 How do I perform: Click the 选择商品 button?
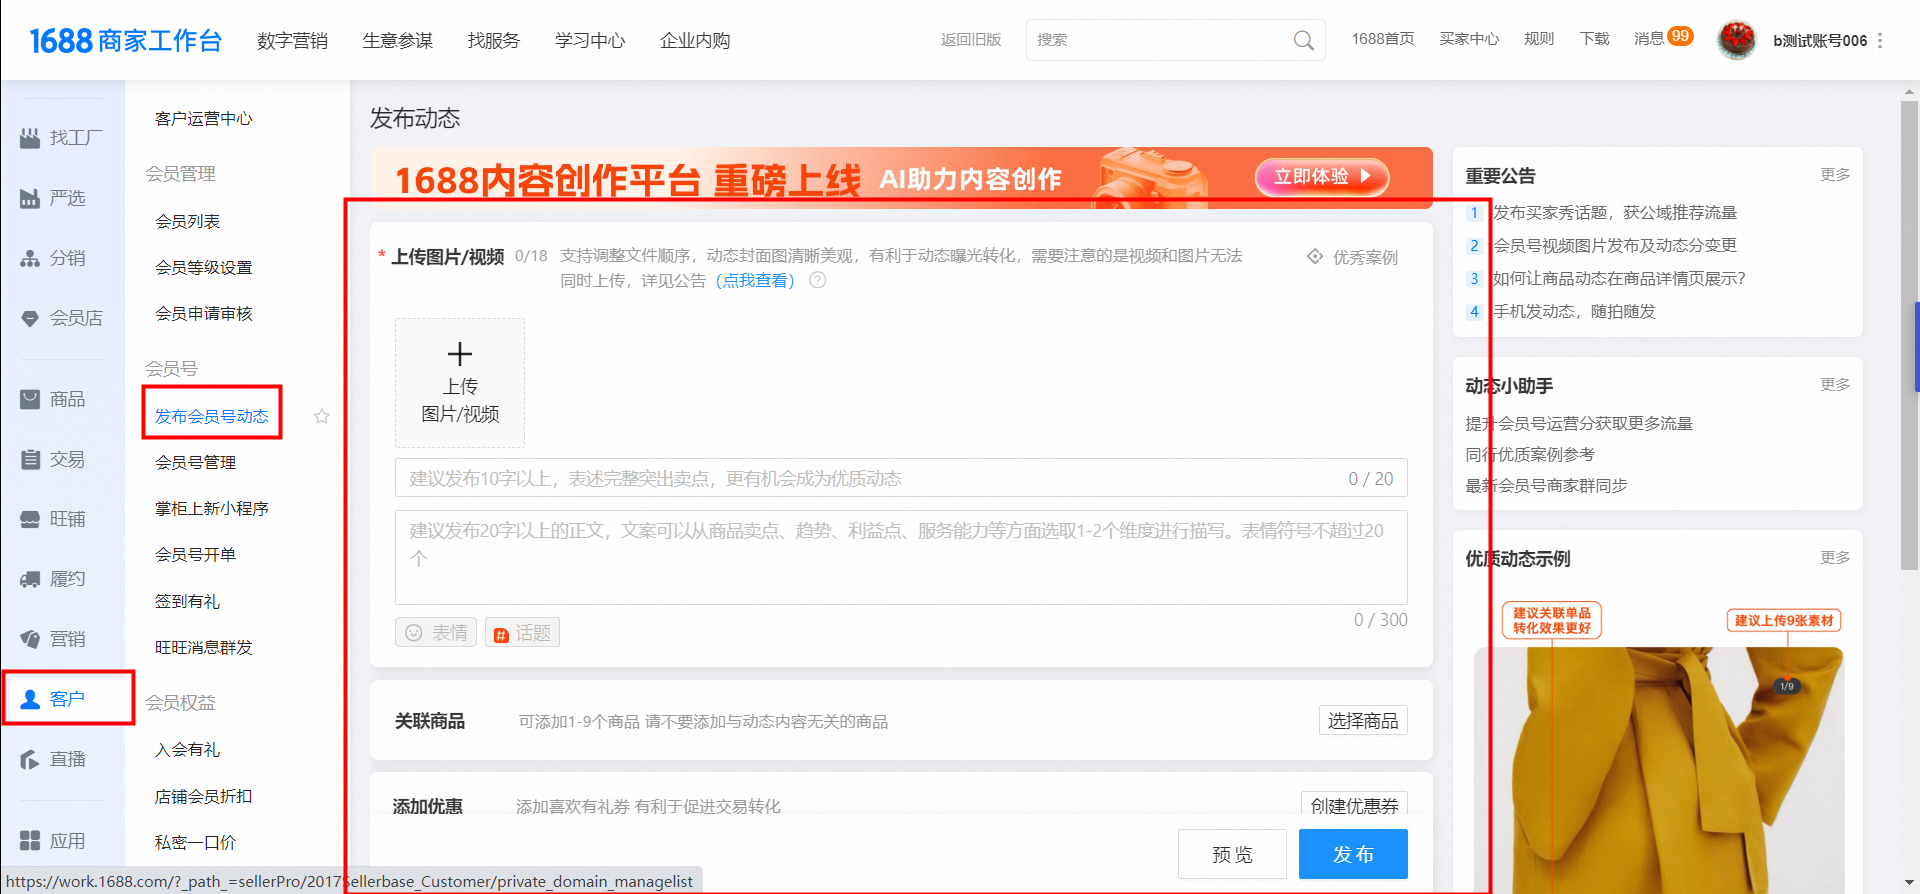[x=1362, y=721]
